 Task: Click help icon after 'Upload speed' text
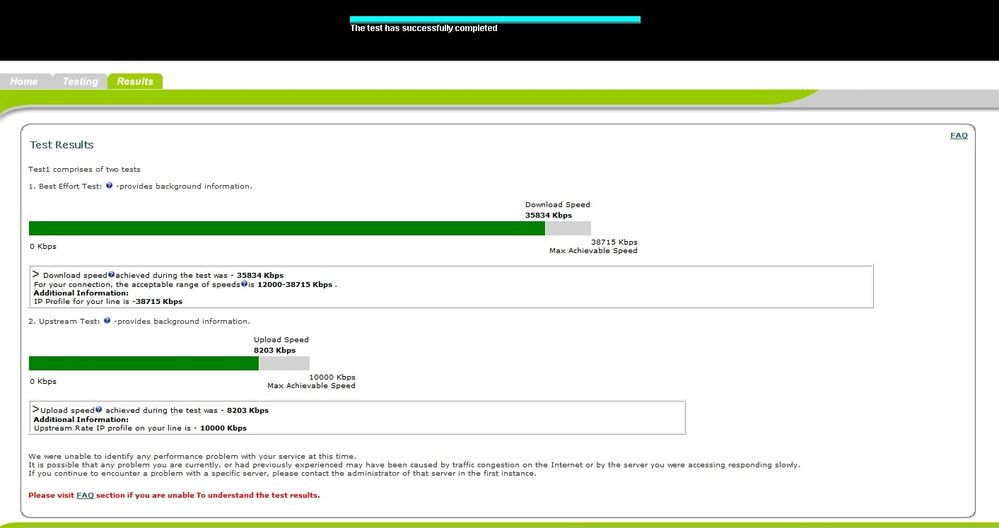tap(101, 410)
